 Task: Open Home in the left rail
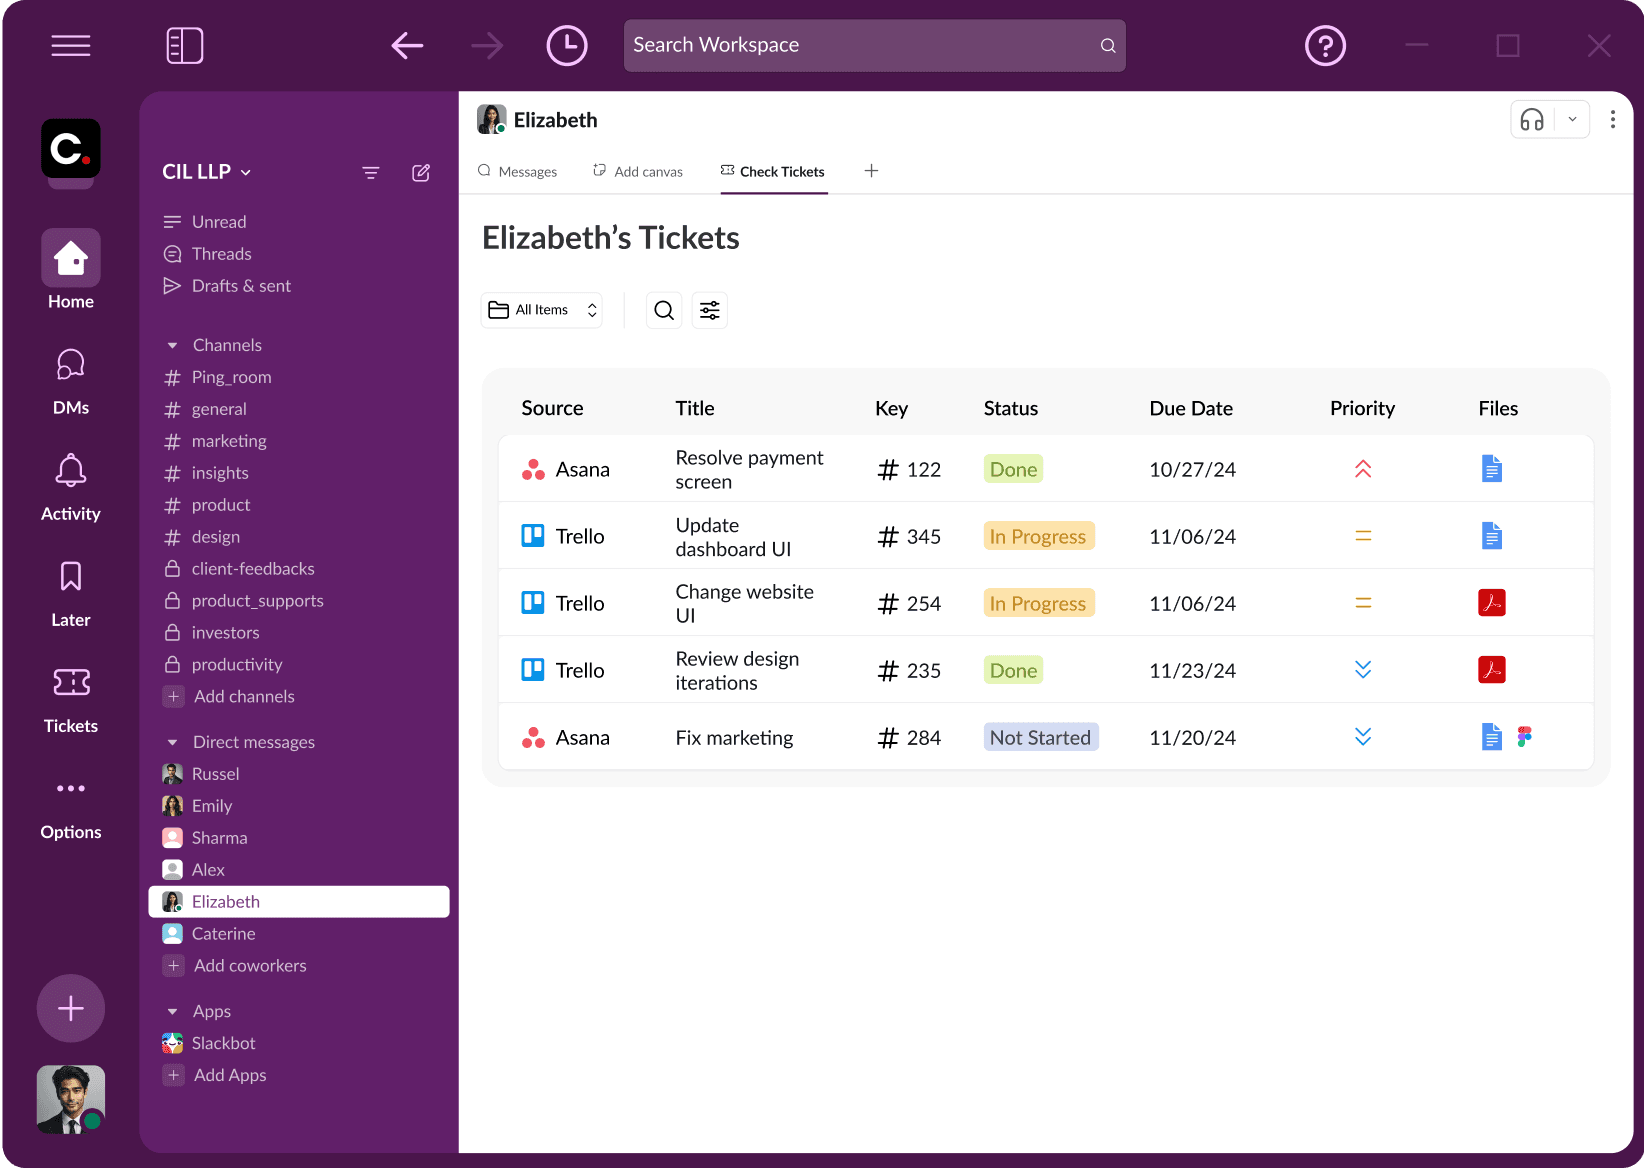71,270
